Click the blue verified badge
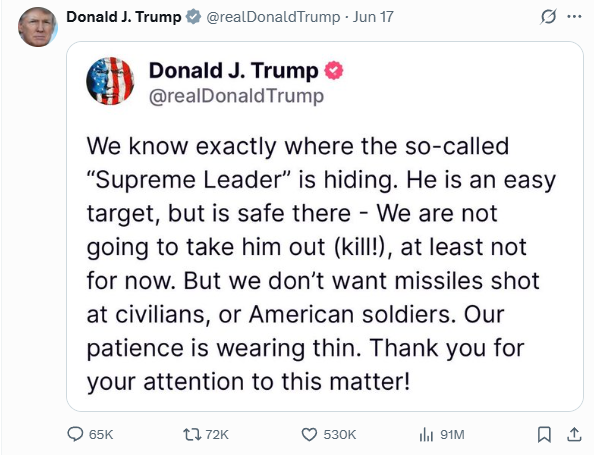 [x=194, y=17]
